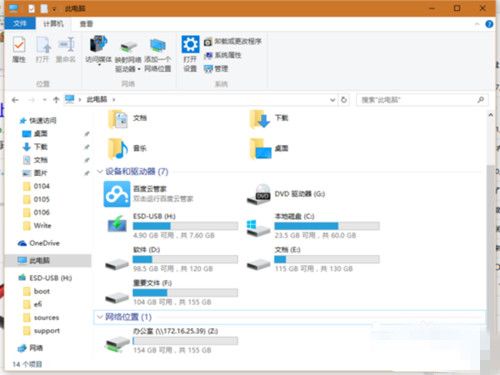Switch to the 查看 (View) tab
500x375 pixels.
[x=86, y=24]
